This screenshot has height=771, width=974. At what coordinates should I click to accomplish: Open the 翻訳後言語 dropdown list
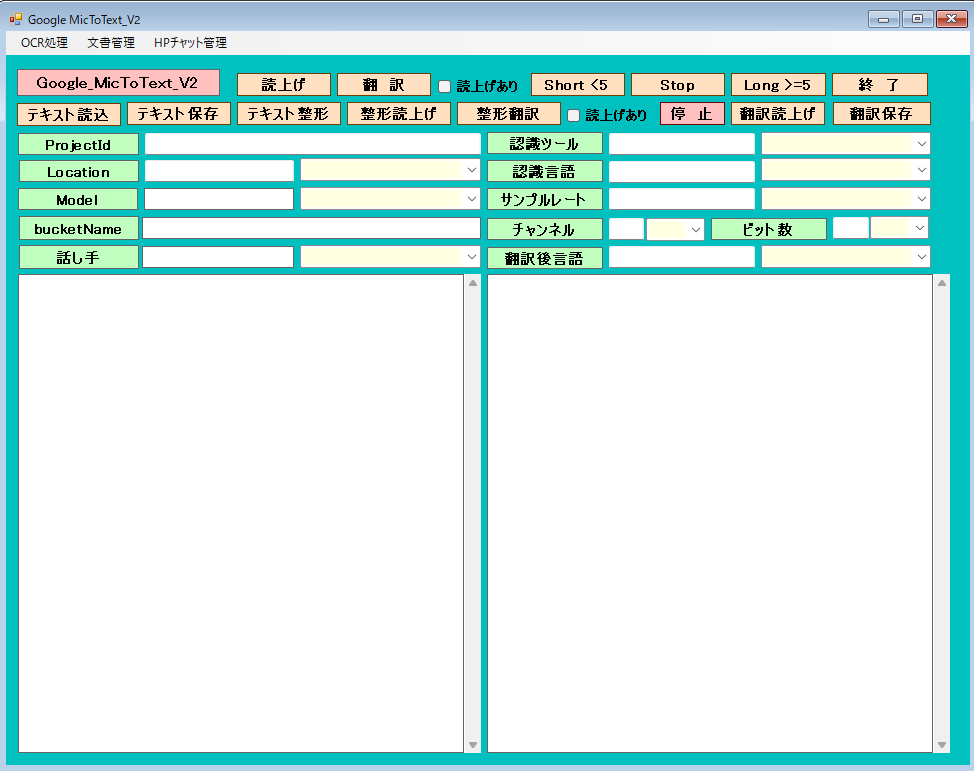(x=920, y=257)
